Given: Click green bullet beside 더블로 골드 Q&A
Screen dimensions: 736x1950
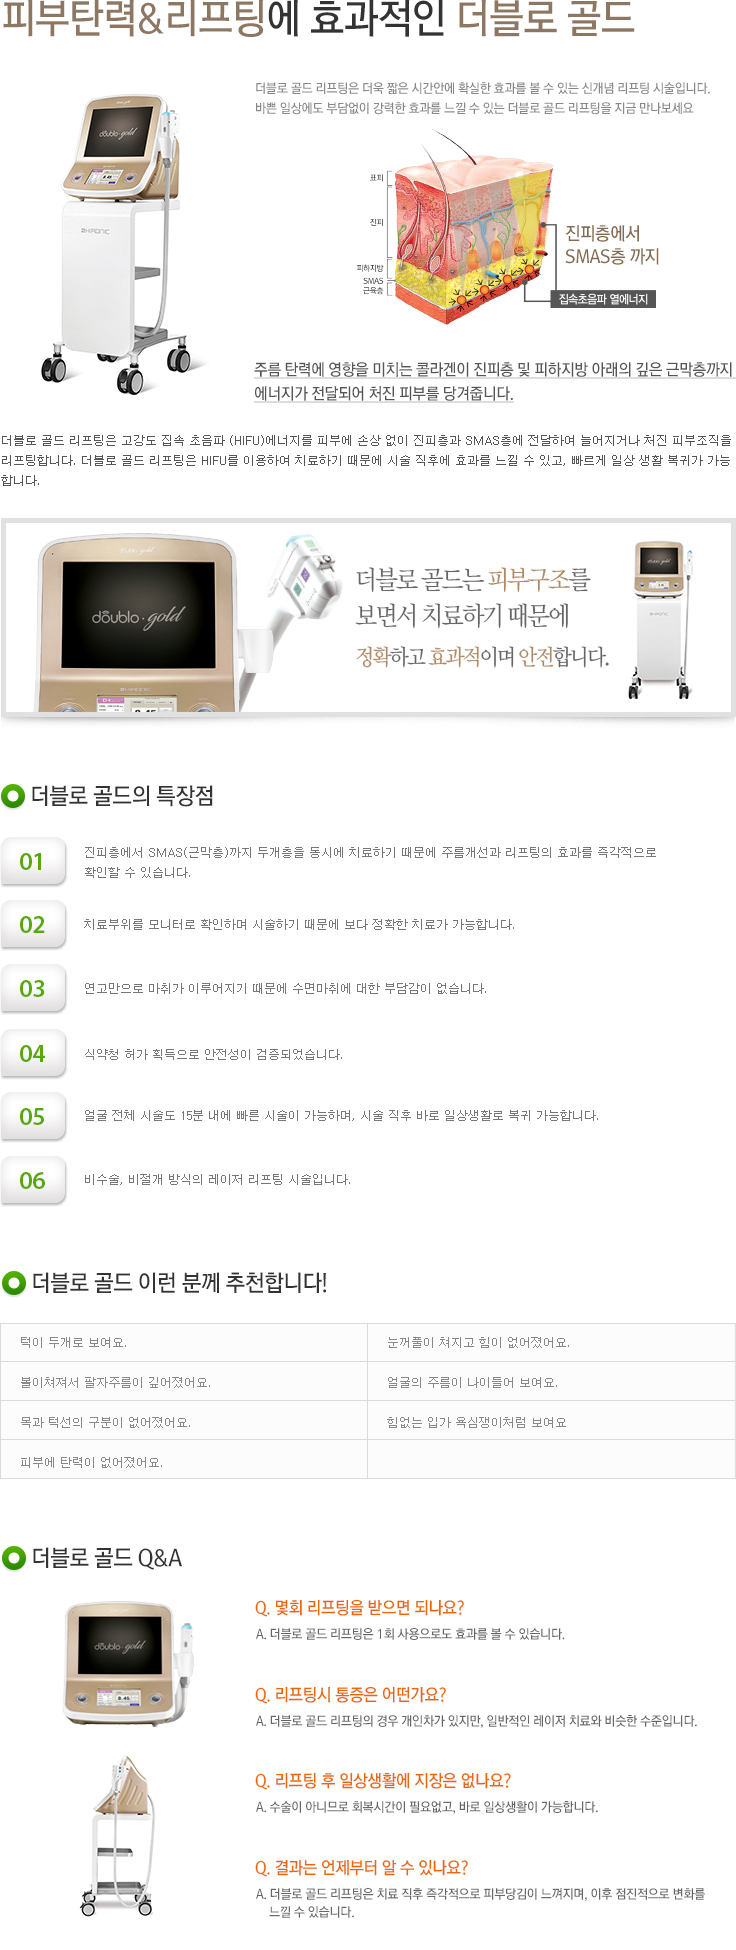Looking at the screenshot, I should 13,1557.
